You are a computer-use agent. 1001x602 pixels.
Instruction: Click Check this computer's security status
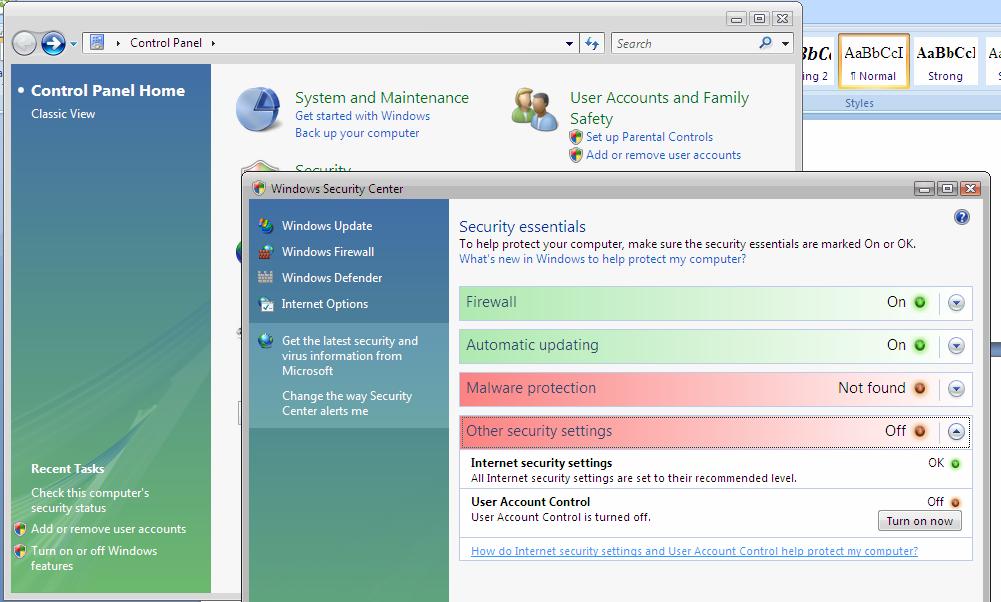[90, 500]
